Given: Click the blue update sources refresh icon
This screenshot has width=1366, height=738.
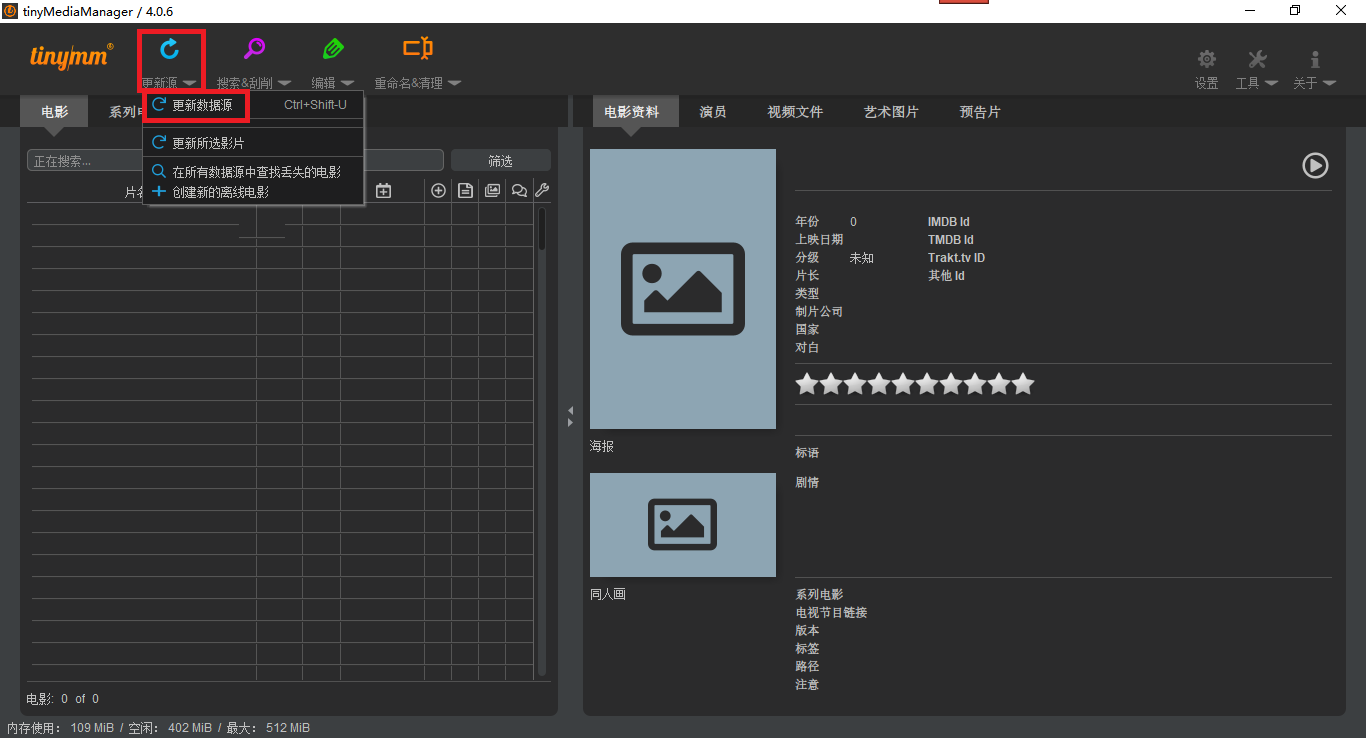Looking at the screenshot, I should 170,48.
